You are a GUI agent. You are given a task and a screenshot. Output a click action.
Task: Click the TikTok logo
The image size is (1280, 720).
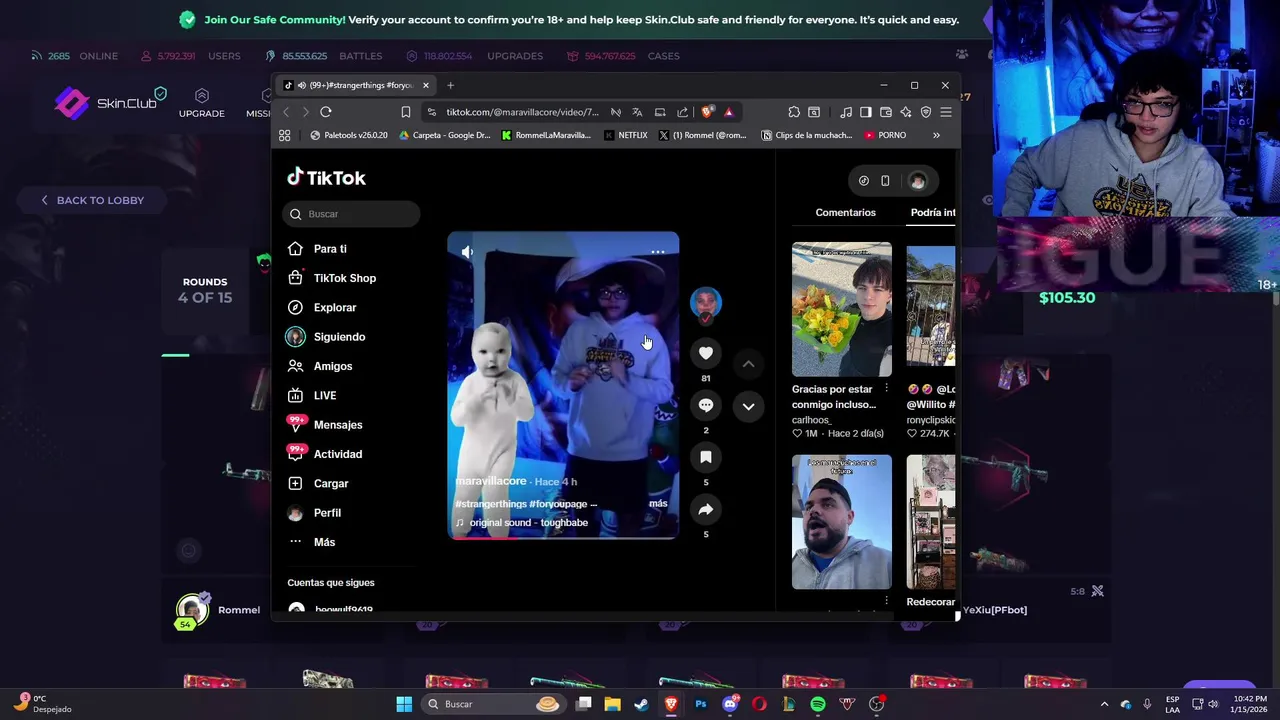click(327, 178)
